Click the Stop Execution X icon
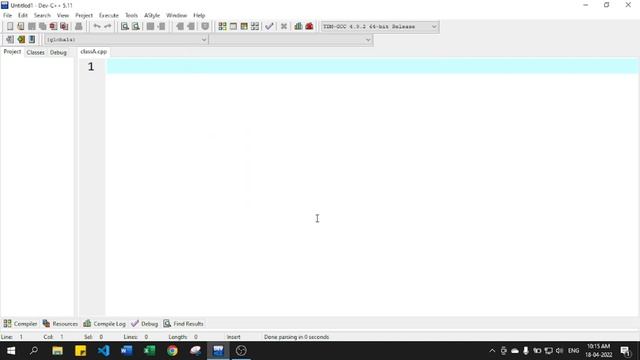This screenshot has width=640, height=360. [284, 27]
